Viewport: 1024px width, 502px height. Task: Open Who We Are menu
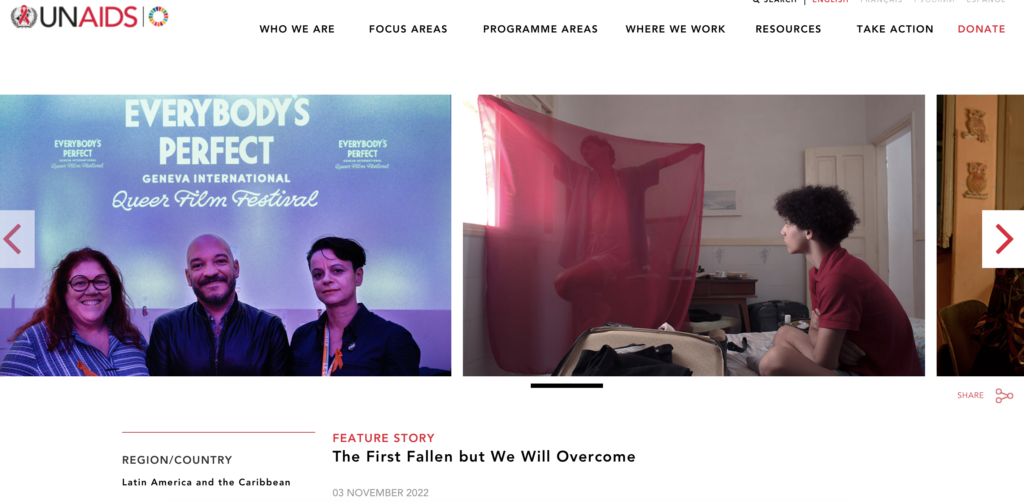tap(296, 29)
